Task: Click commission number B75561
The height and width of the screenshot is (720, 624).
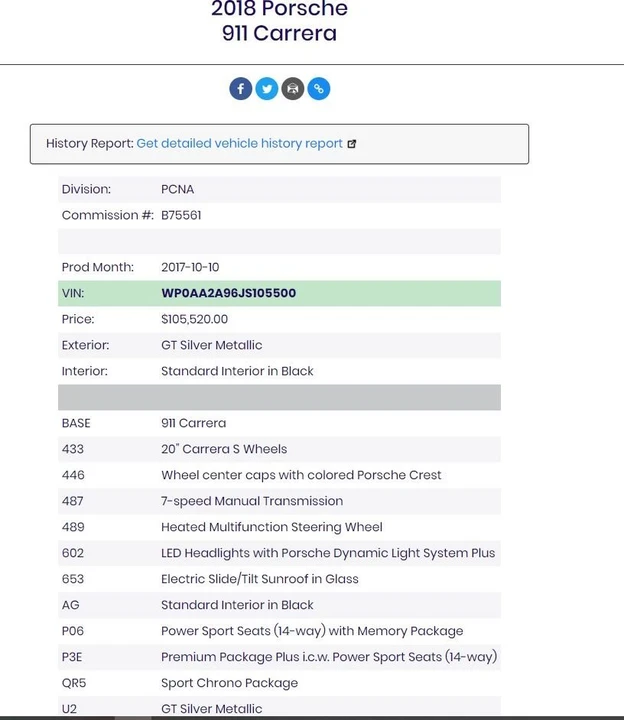Action: tap(181, 215)
